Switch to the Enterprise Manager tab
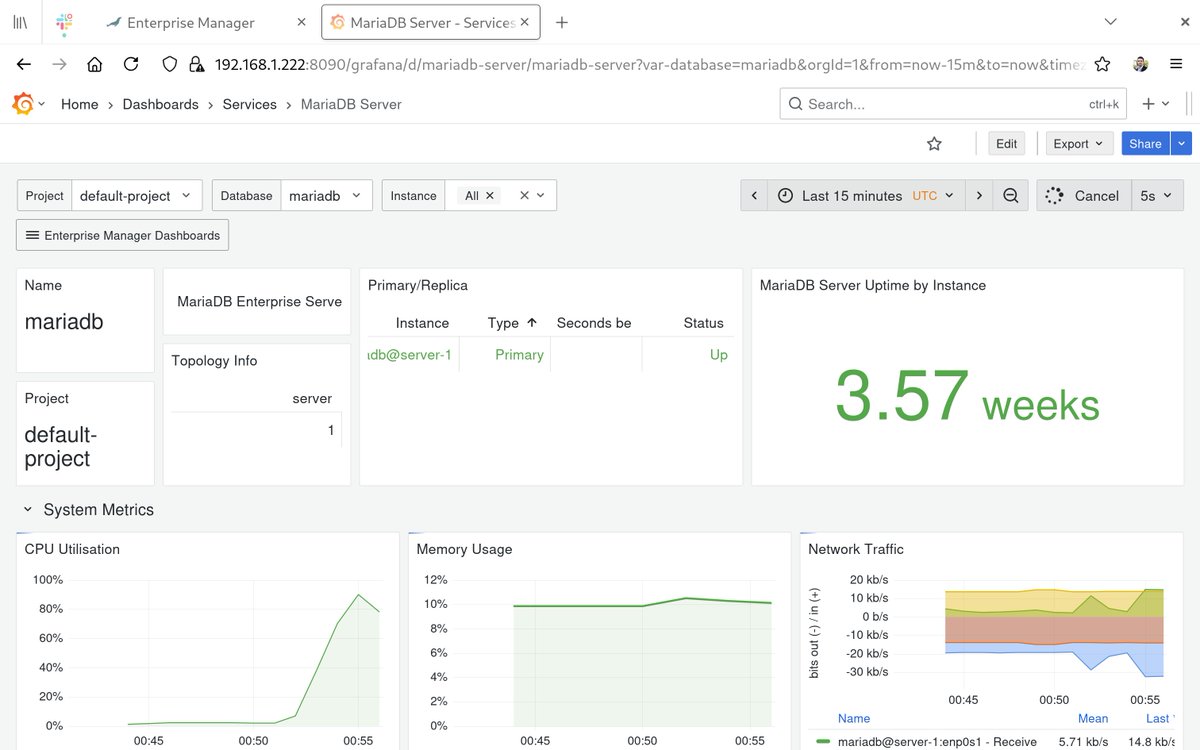Screen dimensions: 1200x750 pos(190,22)
